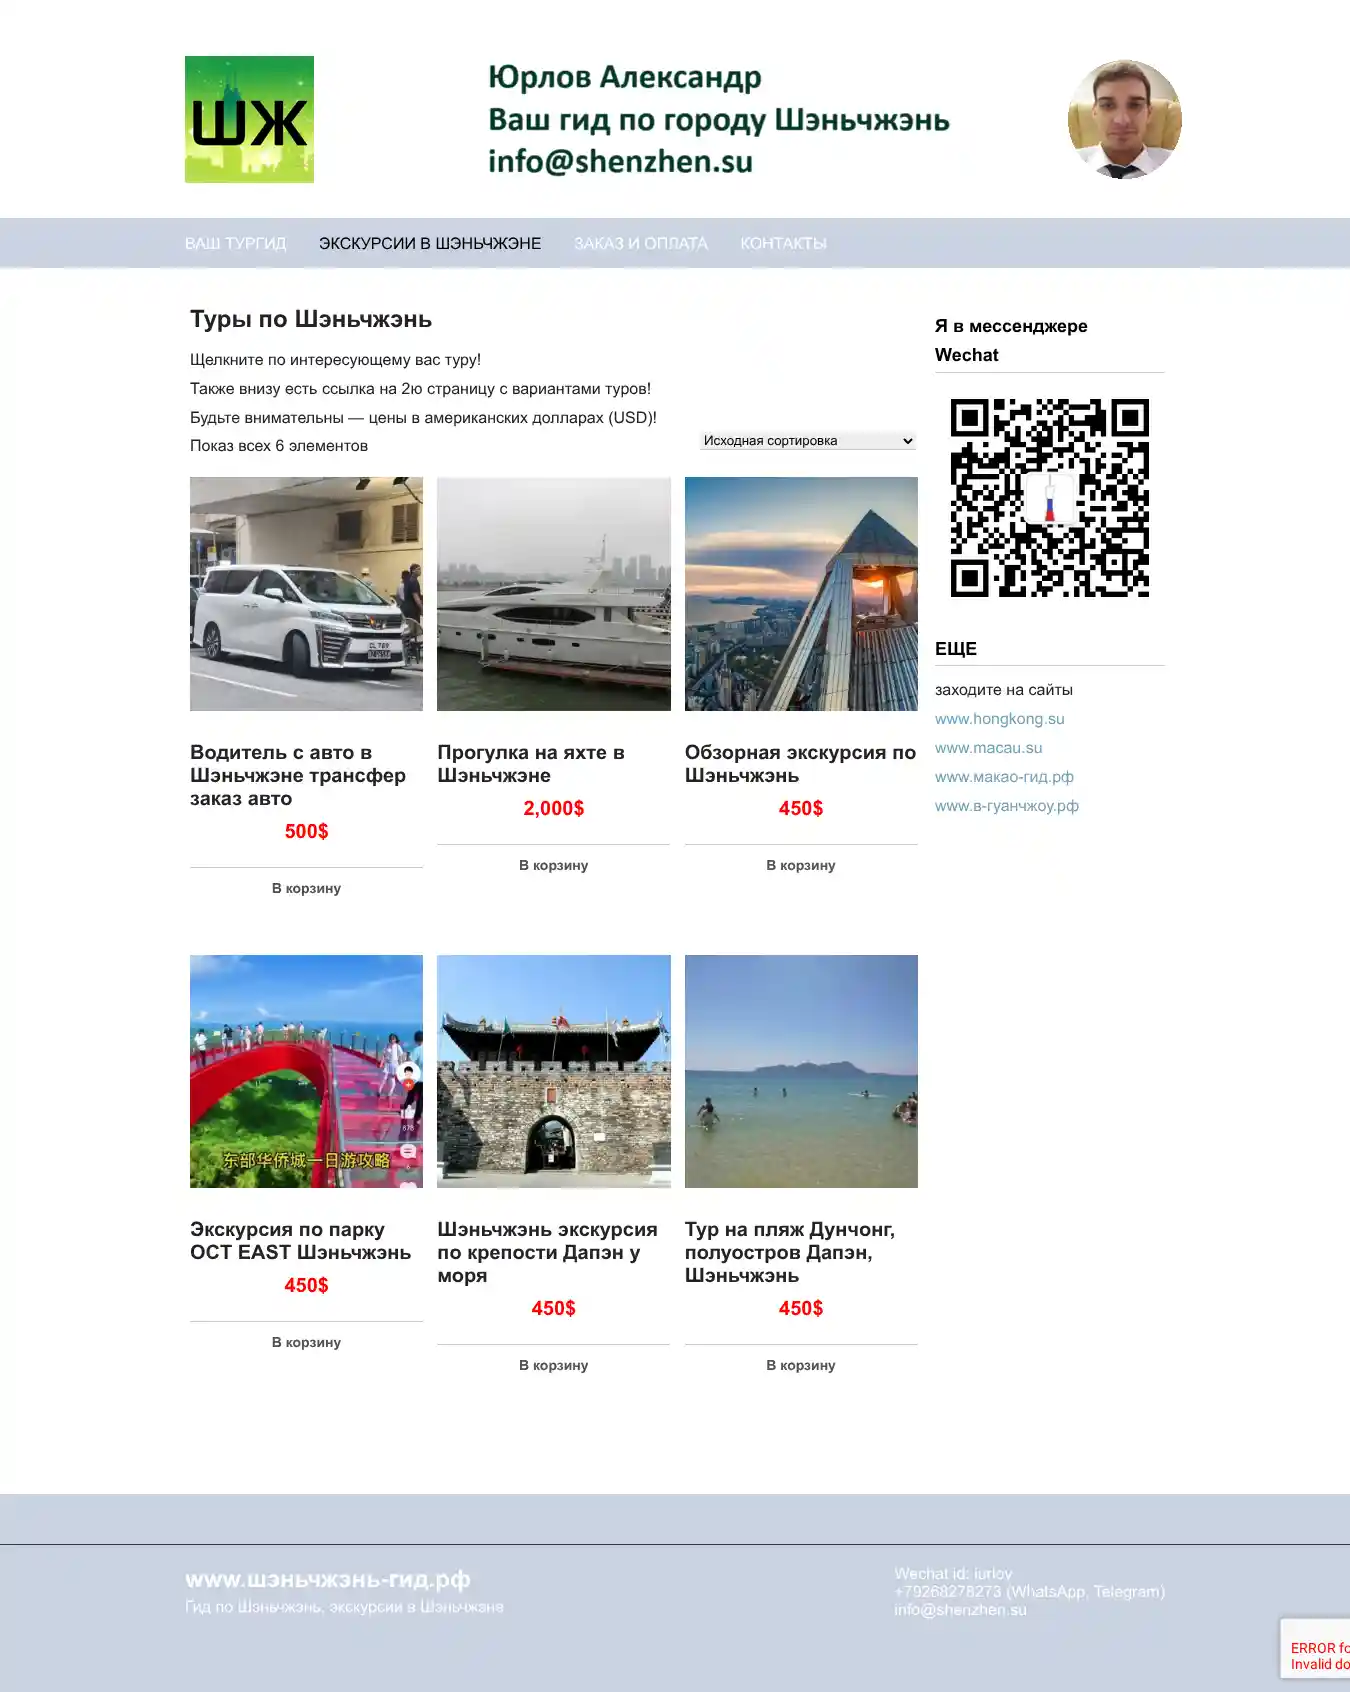Go to 'ЗАКАЗ И ОПЛАТА' page
The height and width of the screenshot is (1692, 1350).
click(x=640, y=243)
